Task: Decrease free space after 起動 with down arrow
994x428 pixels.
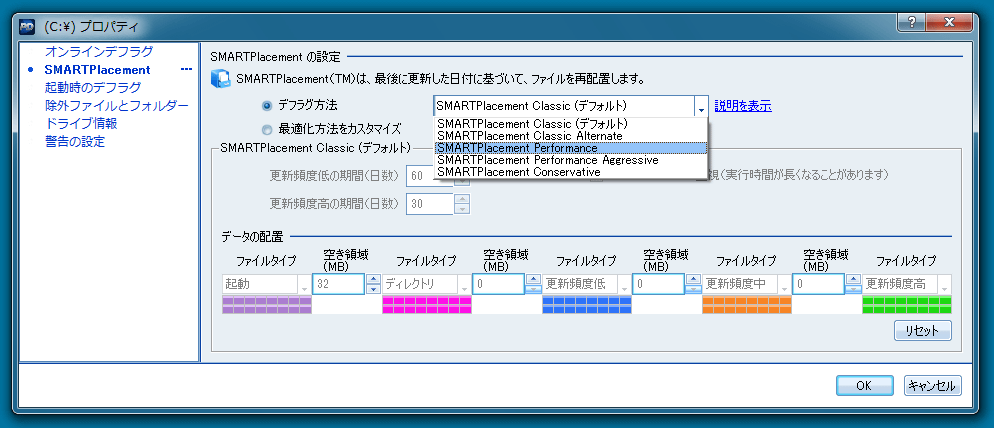Action: click(x=373, y=289)
